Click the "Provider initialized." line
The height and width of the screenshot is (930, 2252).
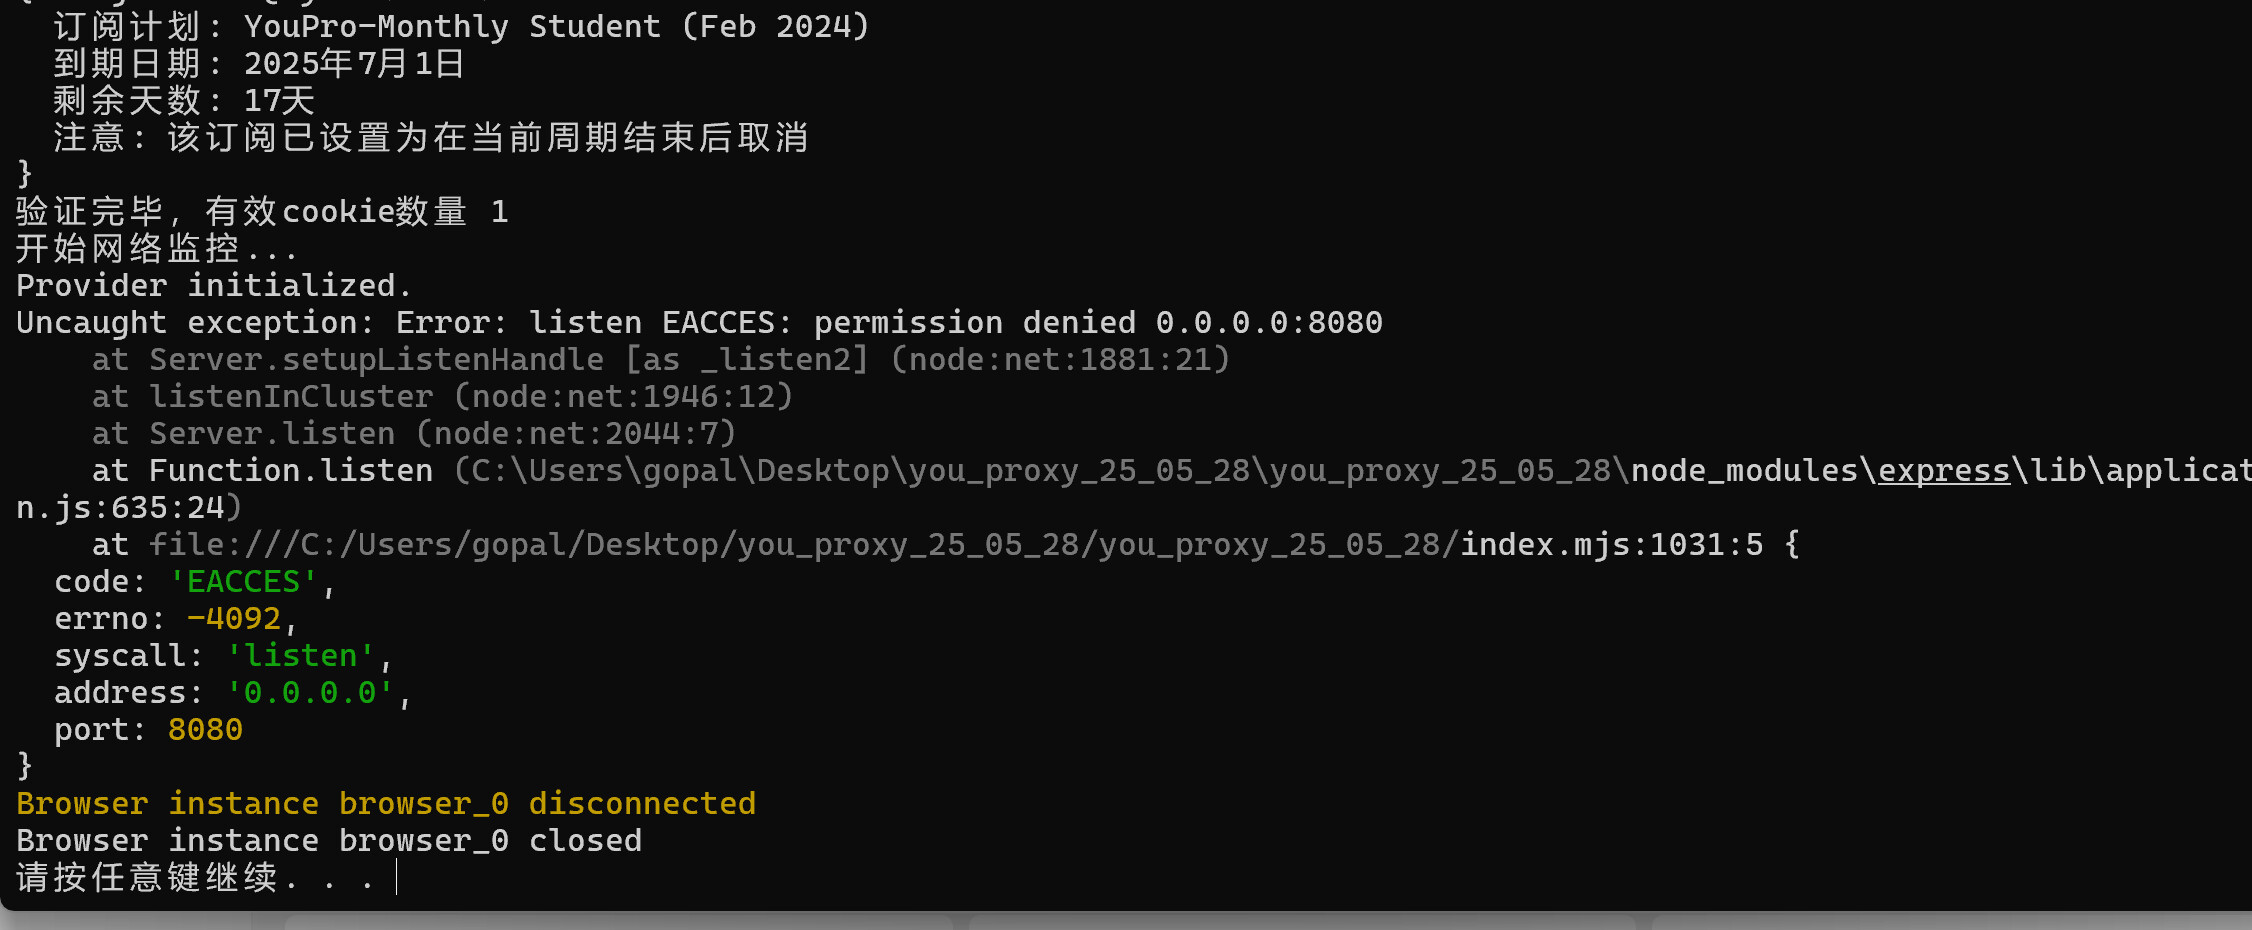[214, 286]
